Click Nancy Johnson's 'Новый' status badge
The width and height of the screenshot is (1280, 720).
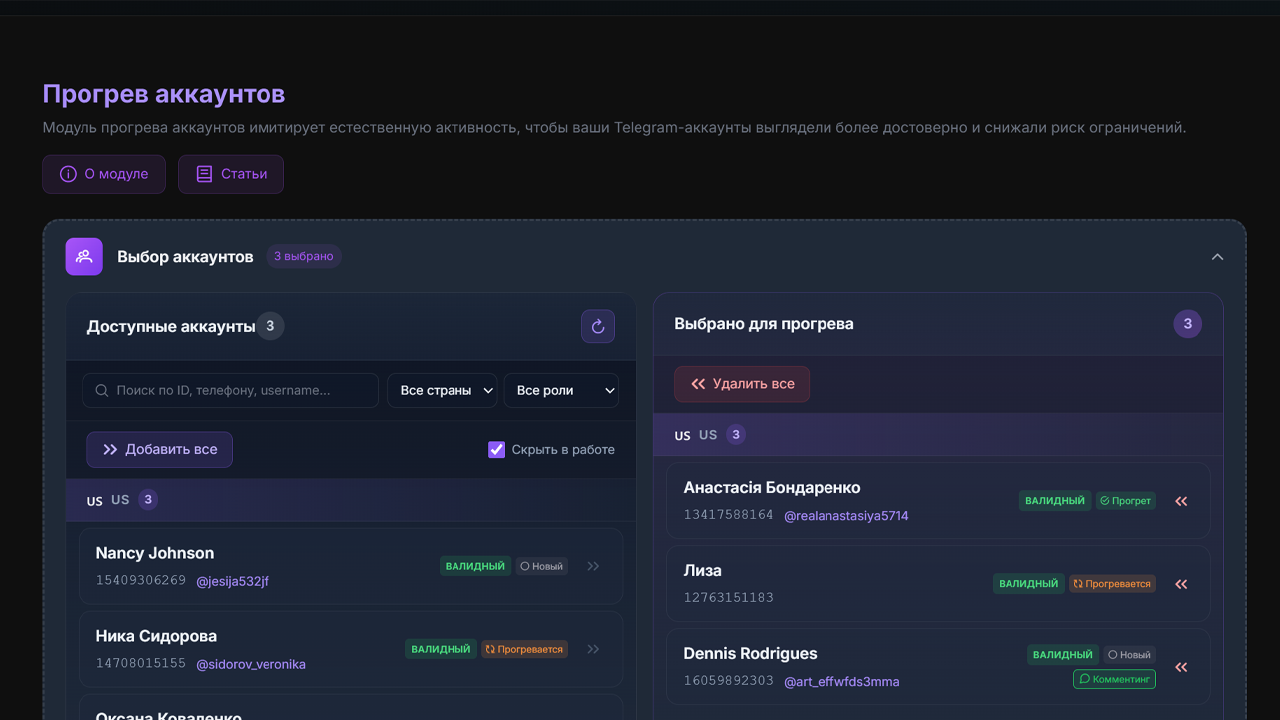(542, 566)
